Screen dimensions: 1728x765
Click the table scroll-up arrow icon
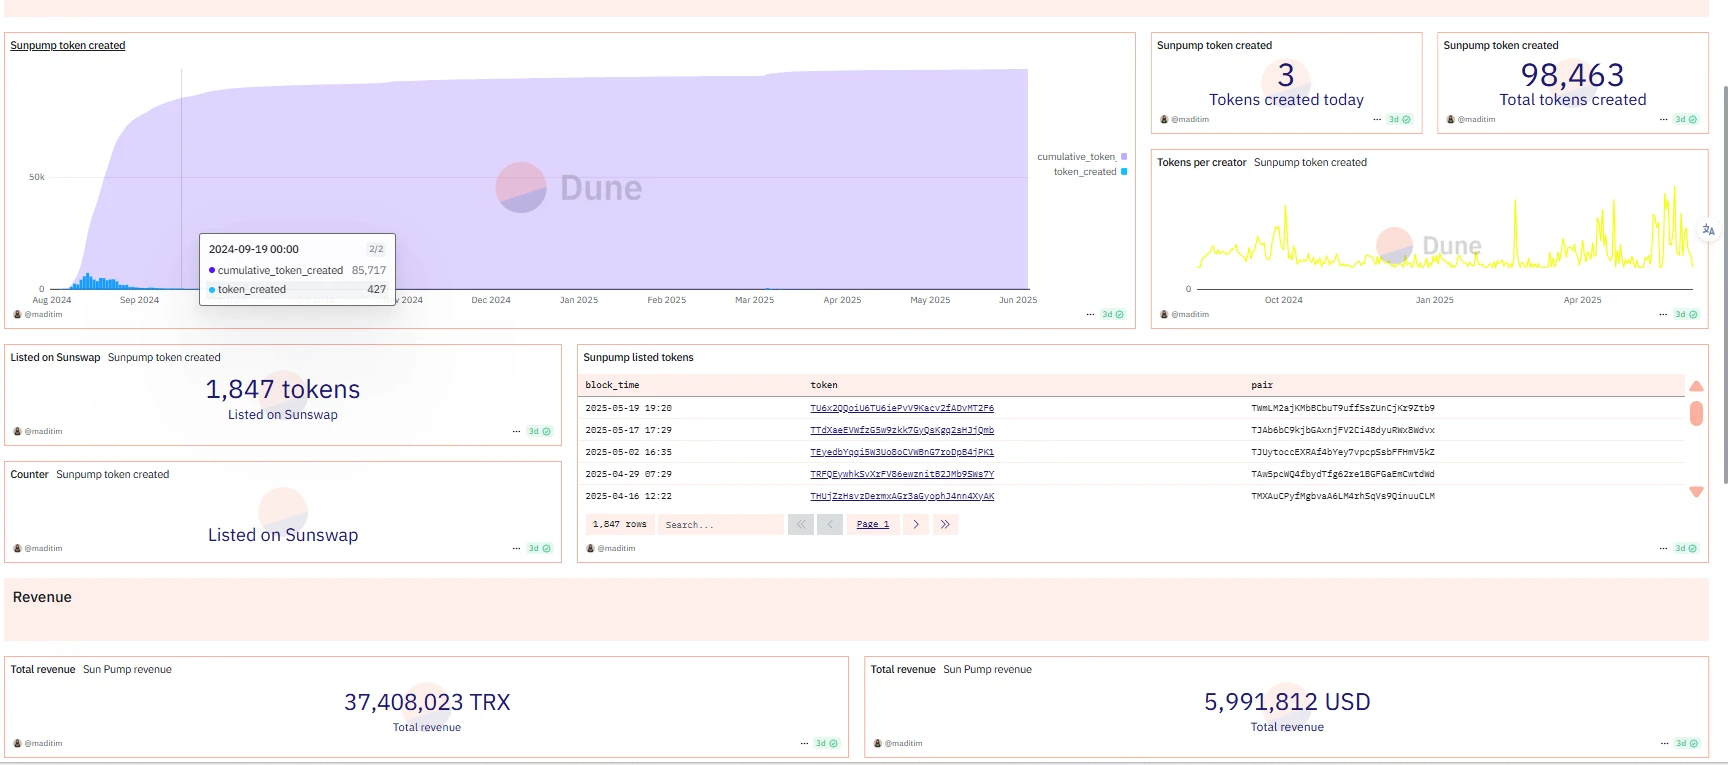point(1696,386)
